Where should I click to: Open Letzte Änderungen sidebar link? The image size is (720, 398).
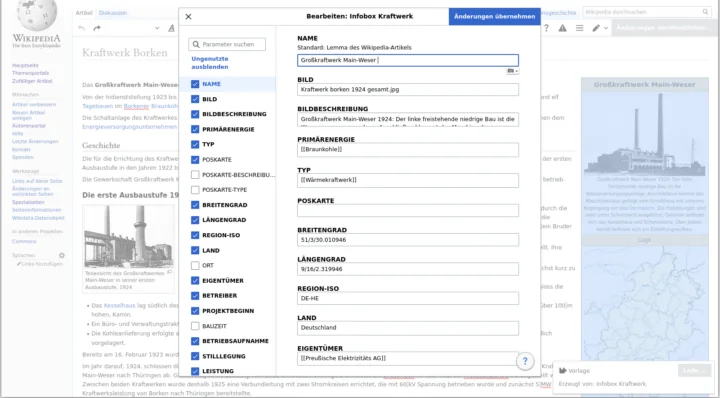point(35,141)
